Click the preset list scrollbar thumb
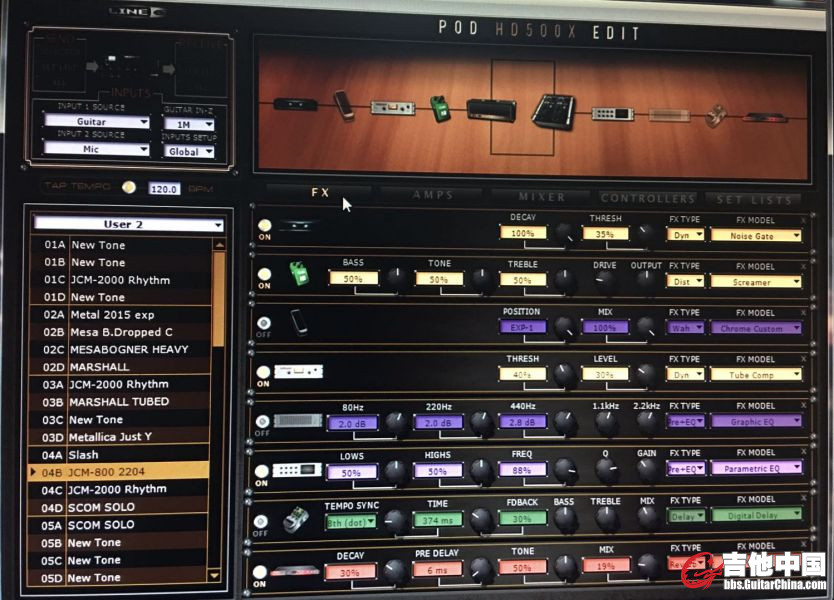The height and width of the screenshot is (600, 834). 218,299
